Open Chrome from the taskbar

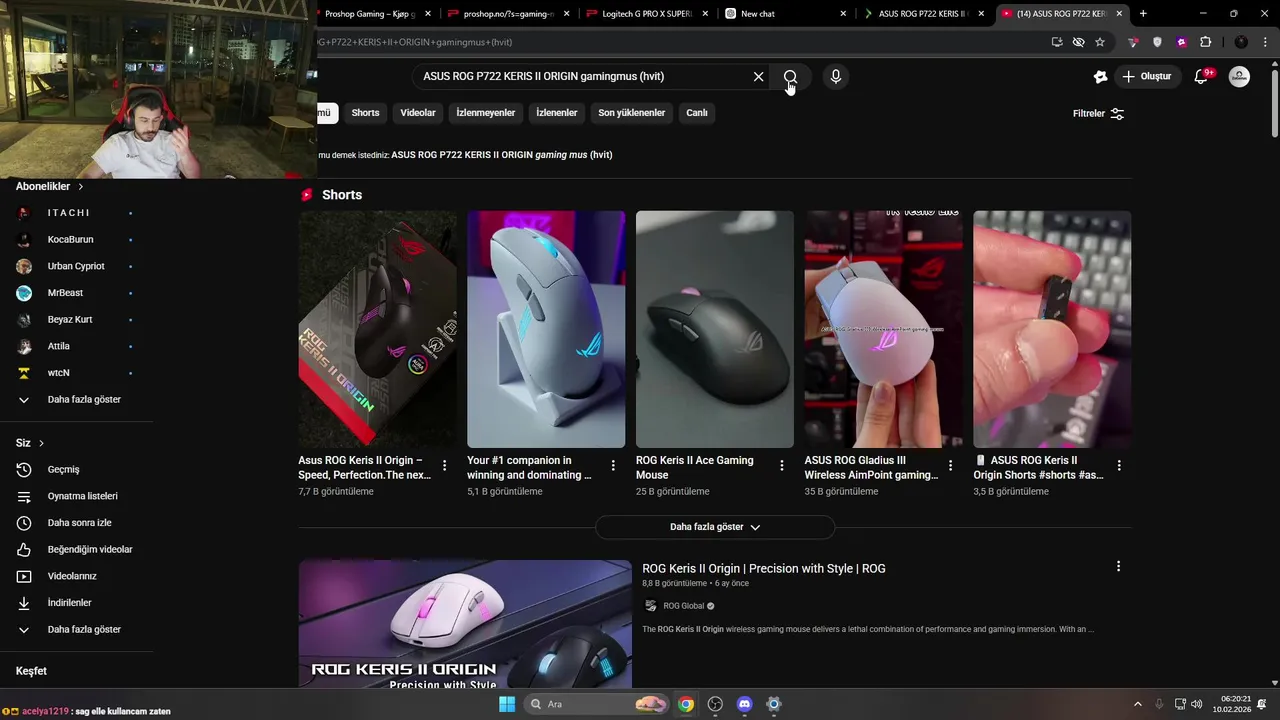tap(685, 704)
